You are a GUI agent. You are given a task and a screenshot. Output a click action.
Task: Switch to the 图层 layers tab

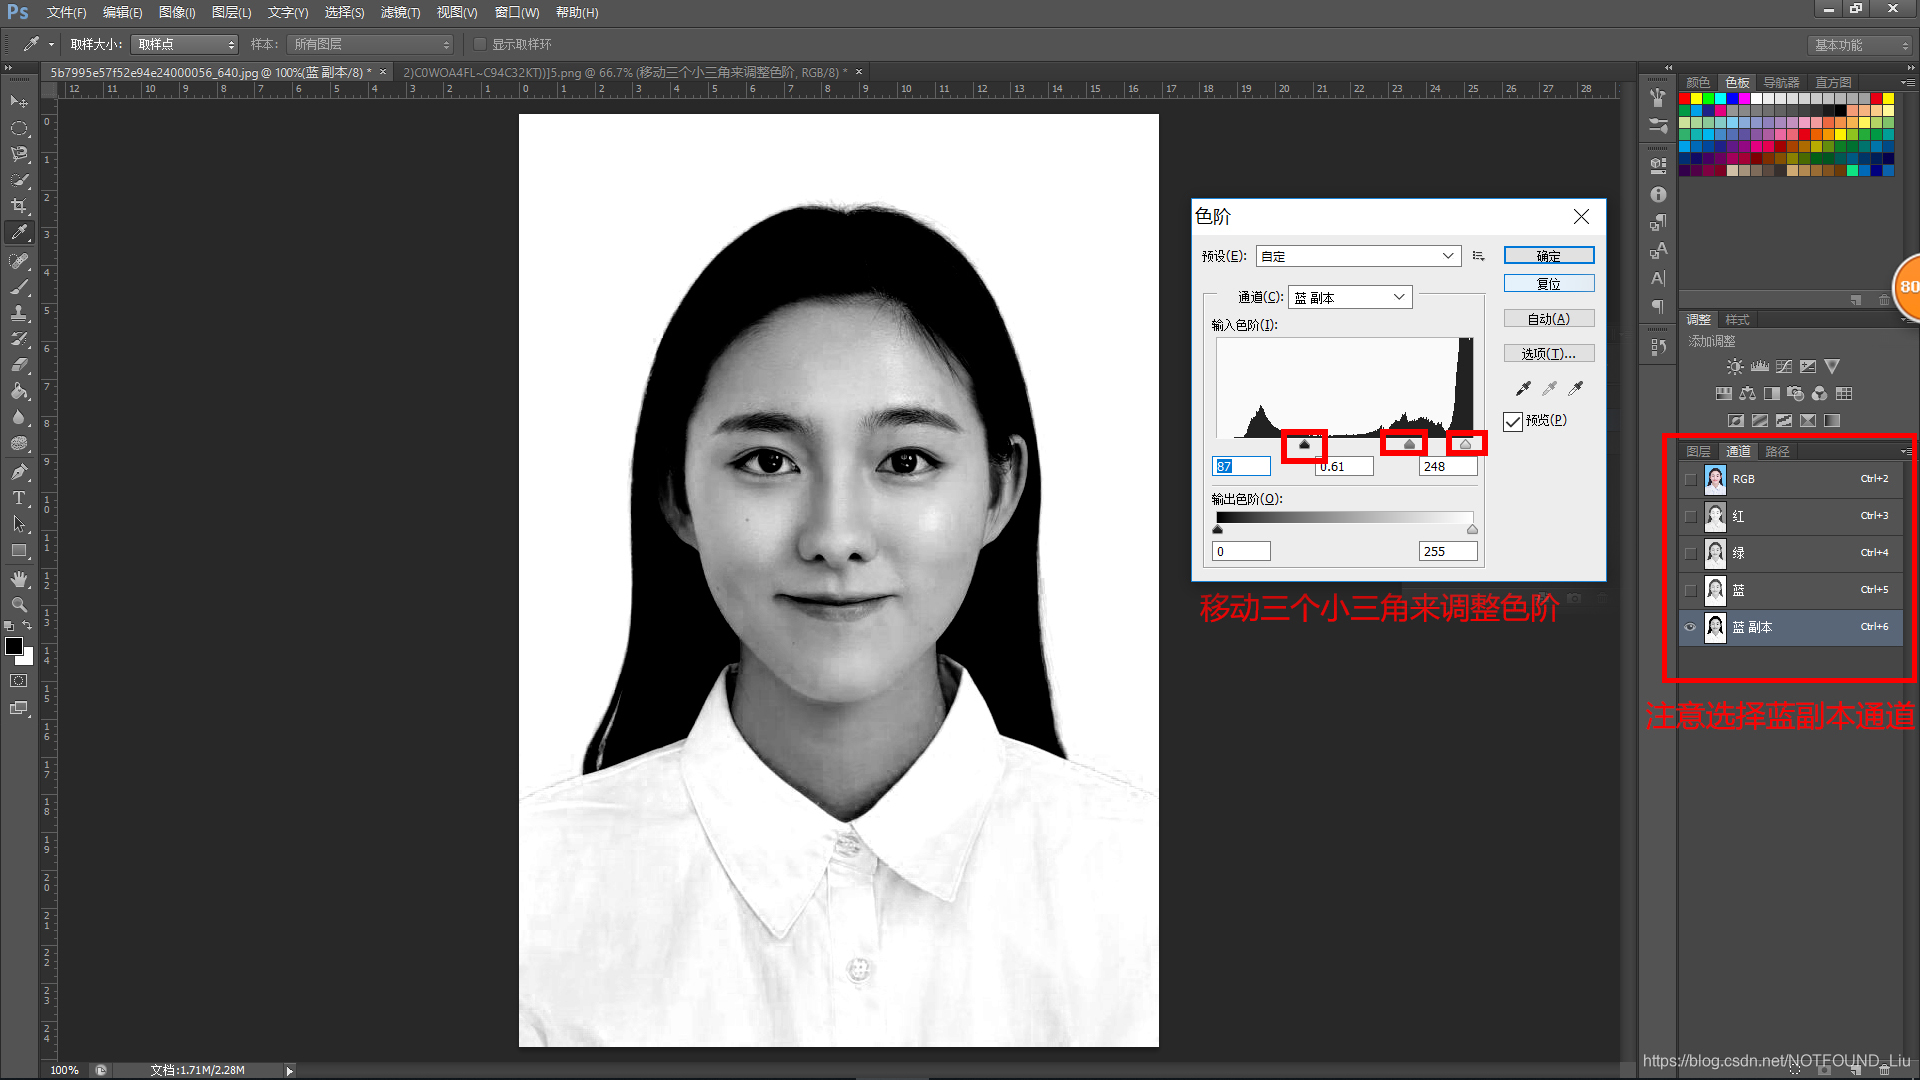1698,452
